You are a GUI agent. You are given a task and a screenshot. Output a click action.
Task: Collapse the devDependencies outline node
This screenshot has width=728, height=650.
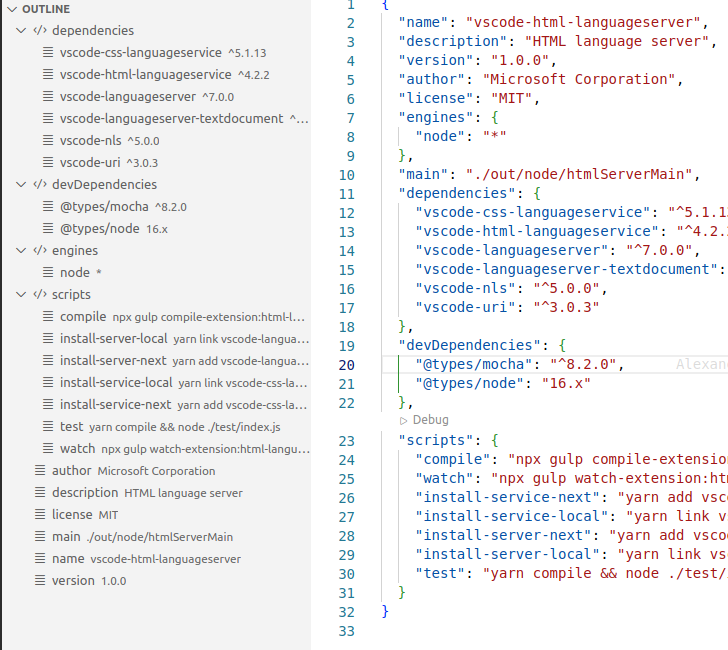pos(21,185)
